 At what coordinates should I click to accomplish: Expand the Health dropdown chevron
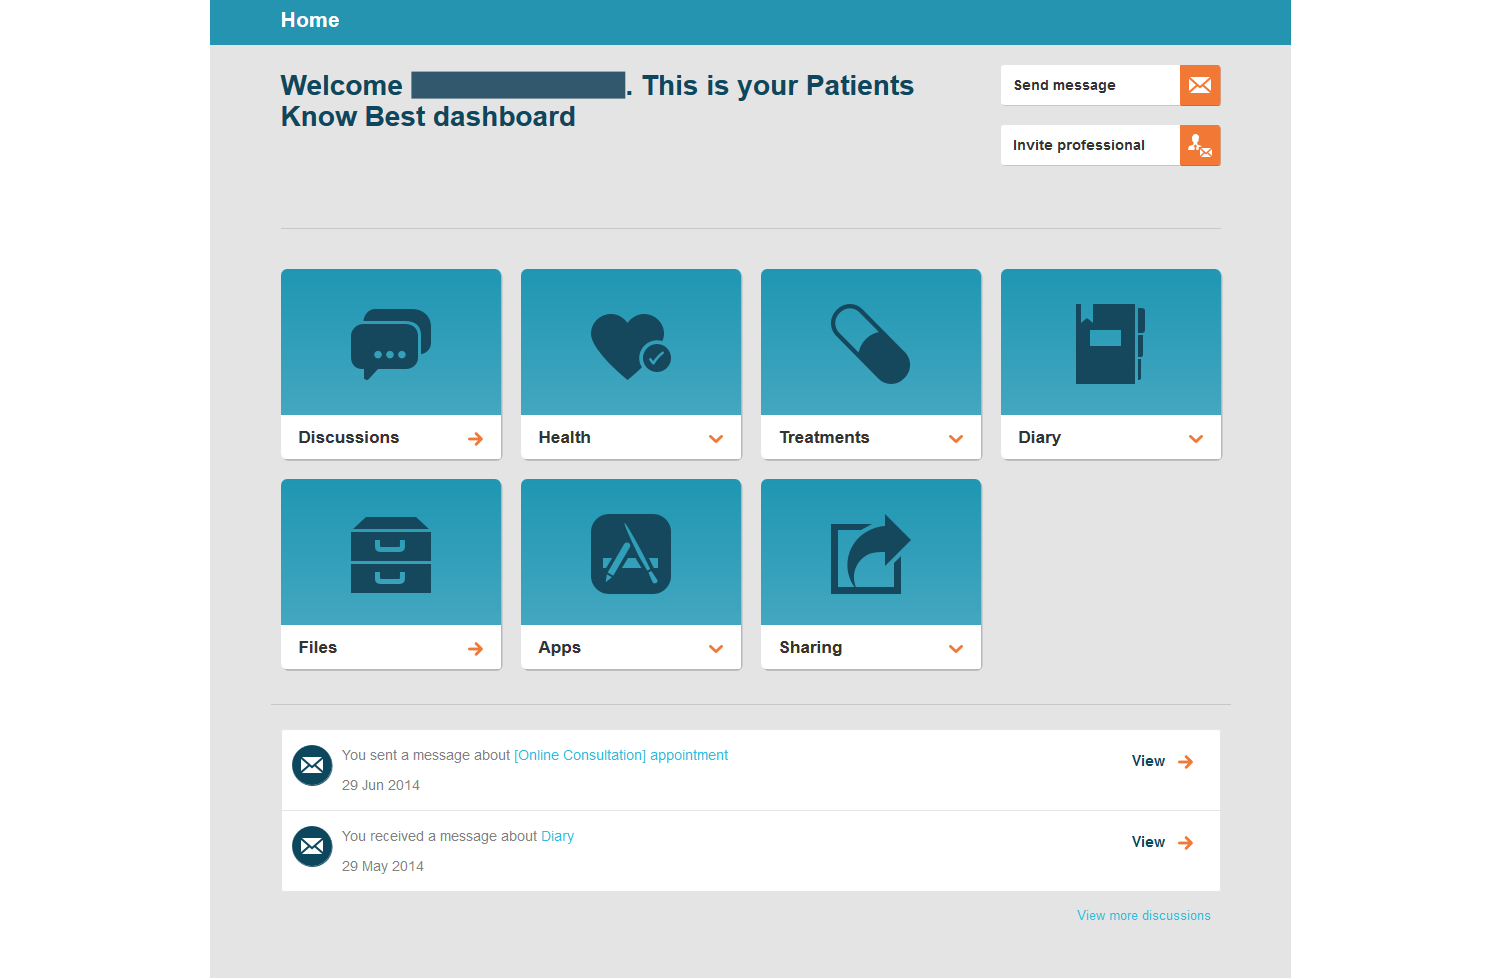coord(716,438)
